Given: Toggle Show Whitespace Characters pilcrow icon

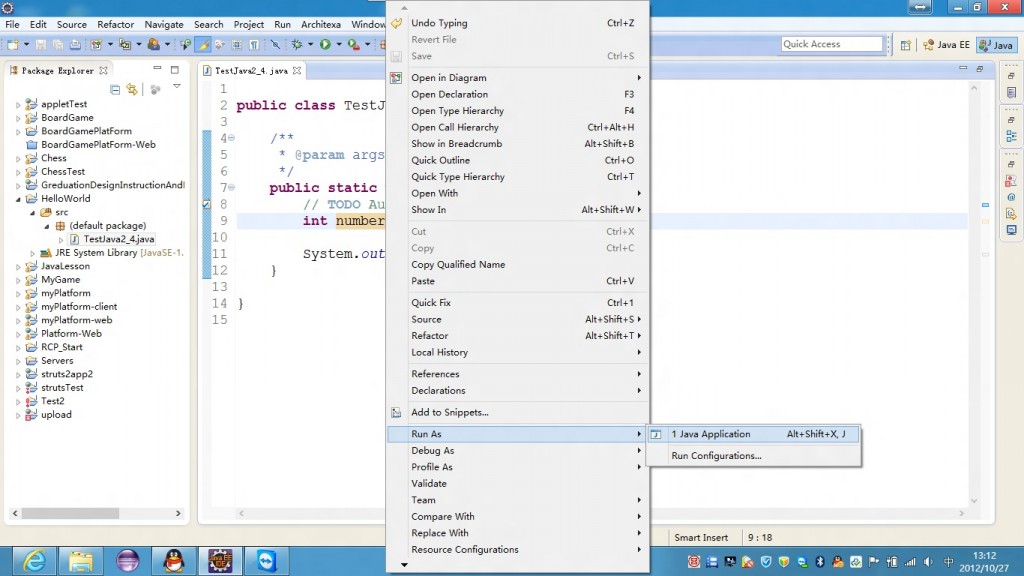Looking at the screenshot, I should 255,45.
